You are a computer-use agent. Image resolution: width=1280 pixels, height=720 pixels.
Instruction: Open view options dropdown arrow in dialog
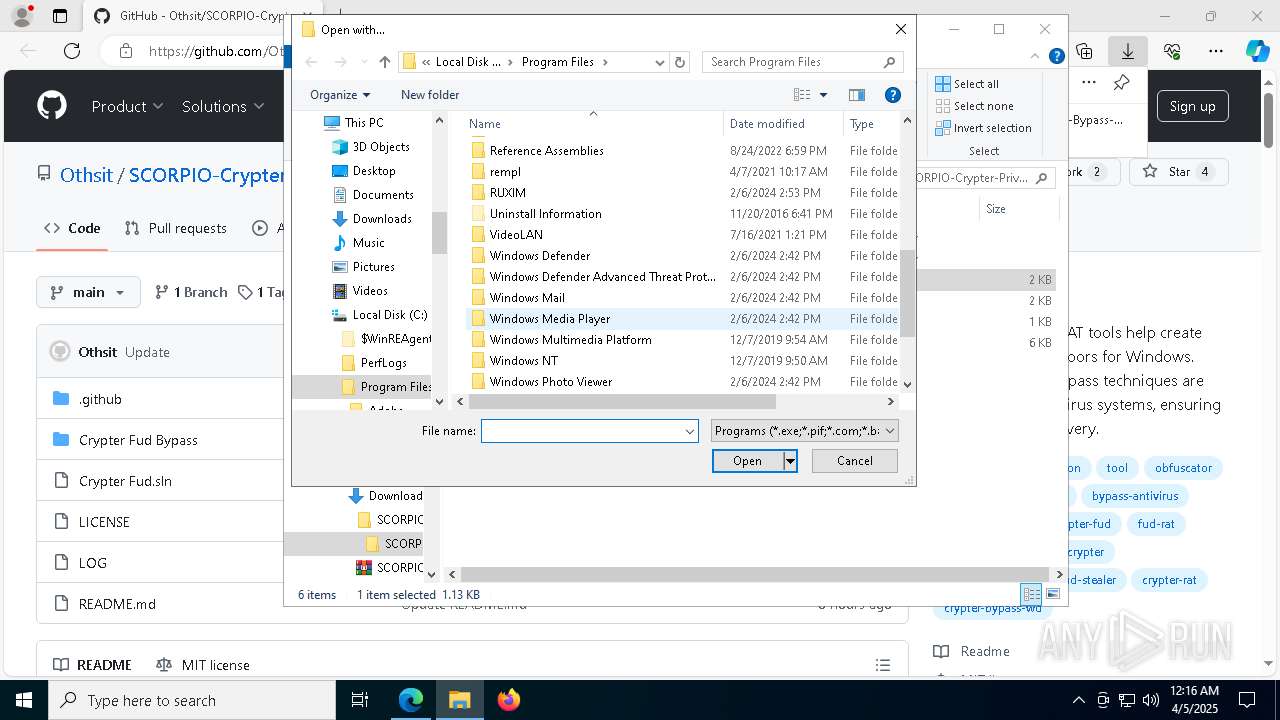click(x=824, y=95)
